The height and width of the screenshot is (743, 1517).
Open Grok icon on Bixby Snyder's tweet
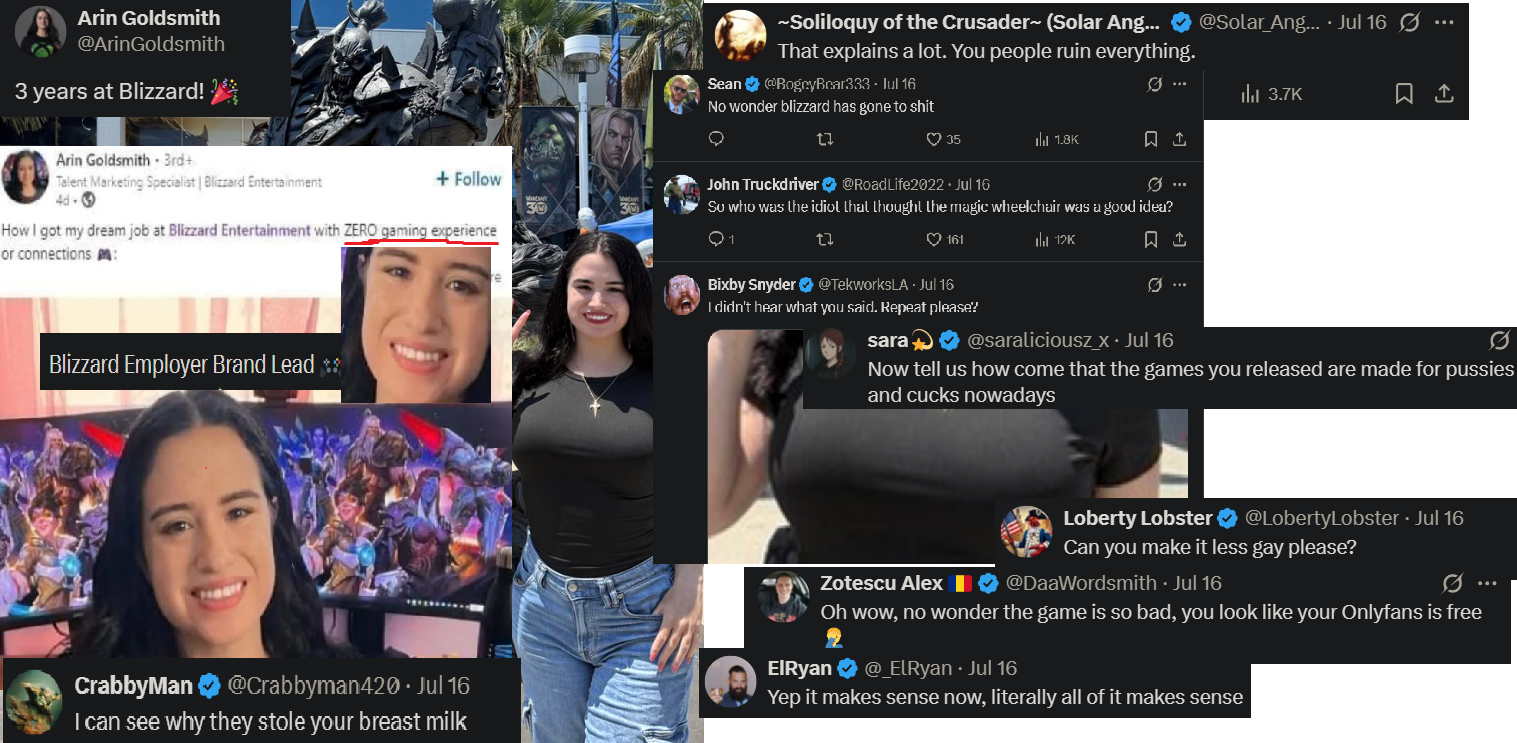pyautogui.click(x=1155, y=285)
